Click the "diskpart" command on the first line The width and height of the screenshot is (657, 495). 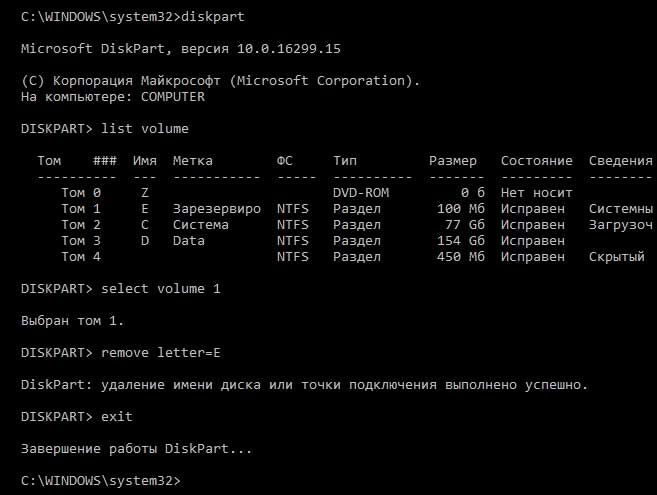(x=216, y=17)
